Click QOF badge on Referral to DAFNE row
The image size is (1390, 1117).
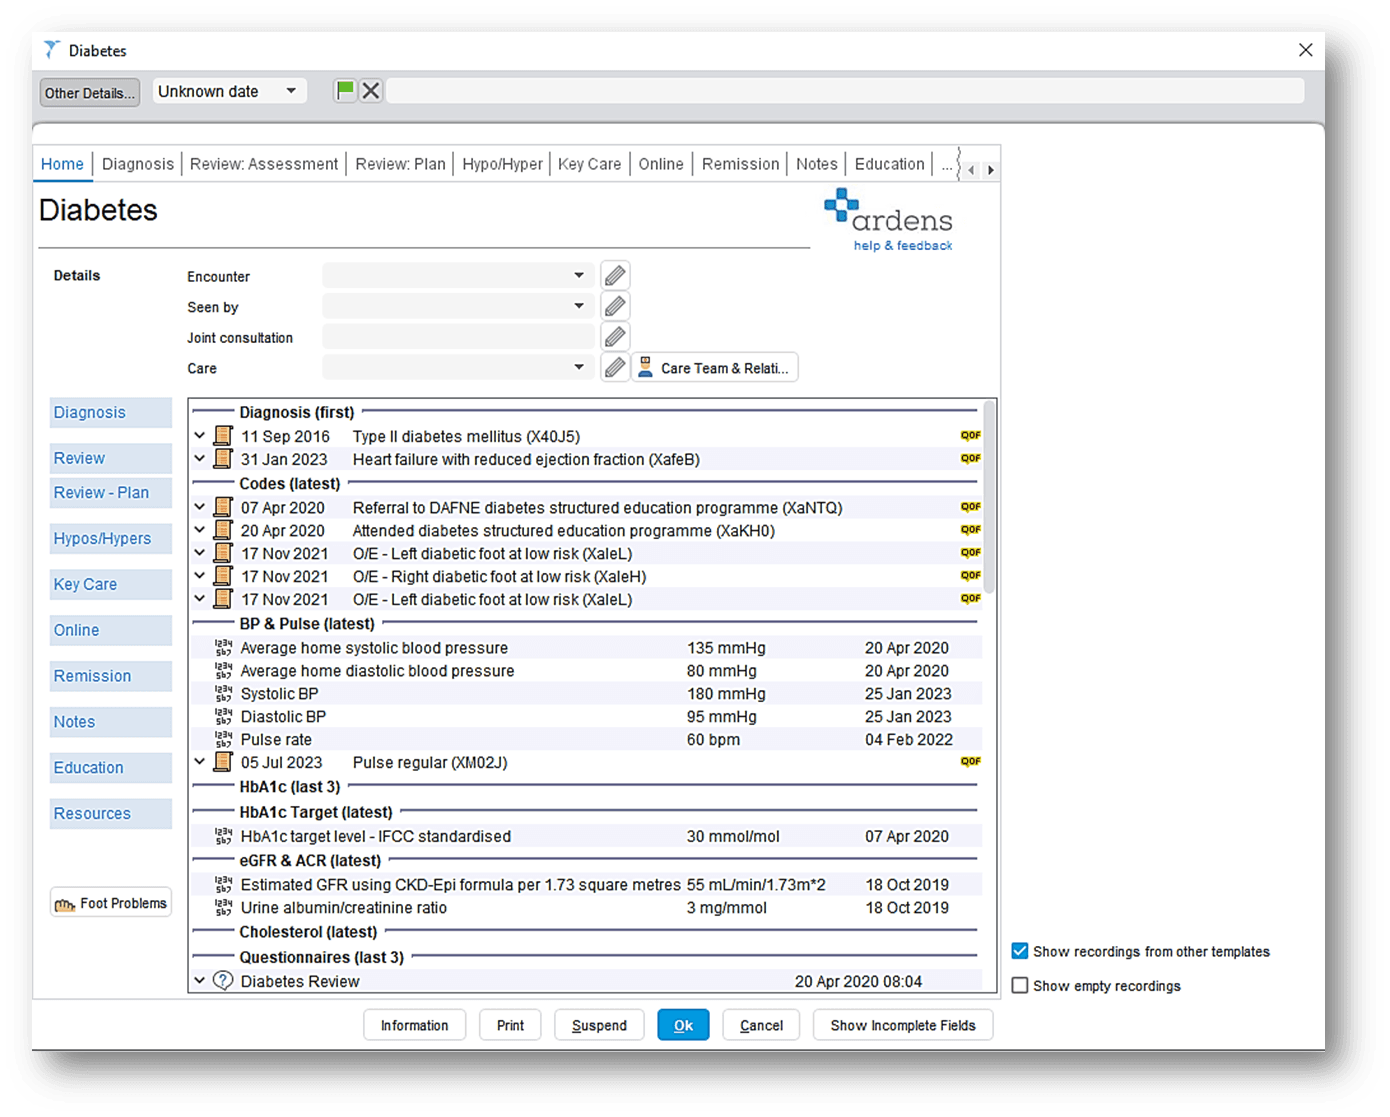(x=970, y=507)
